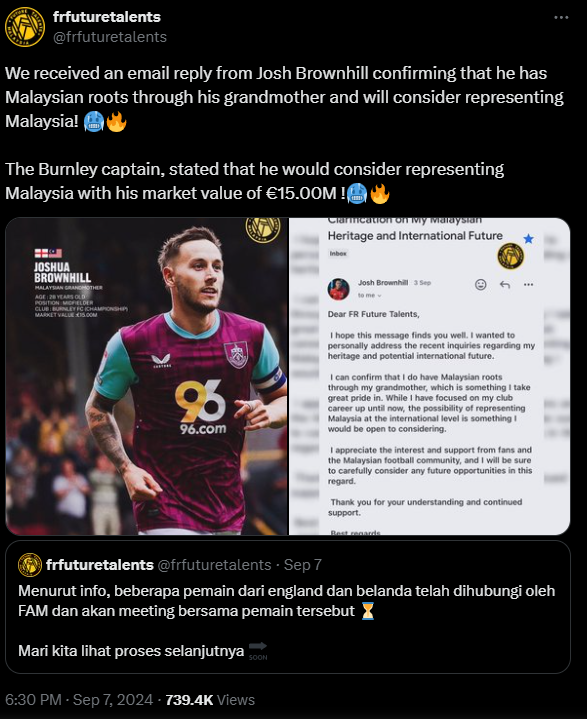Viewport: 587px width, 719px height.
Task: Click the @frfuturetalents handle under the name
Action: [110, 37]
